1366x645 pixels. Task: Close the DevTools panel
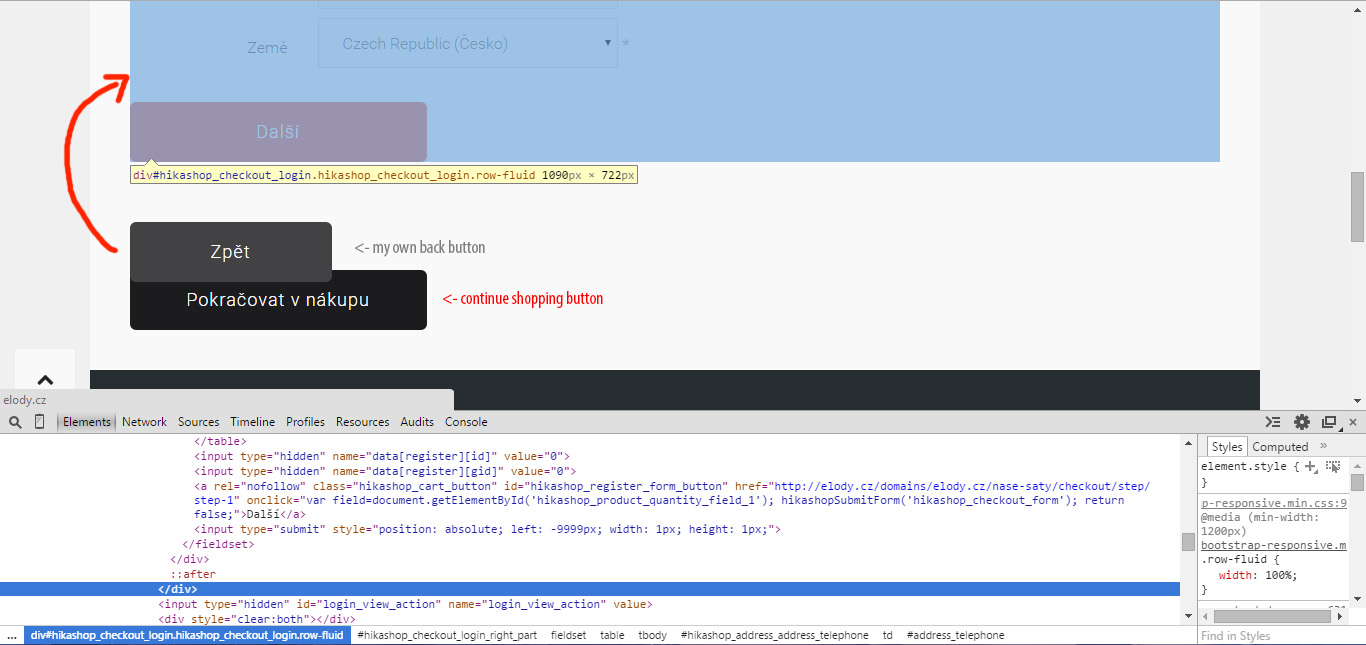point(1353,422)
